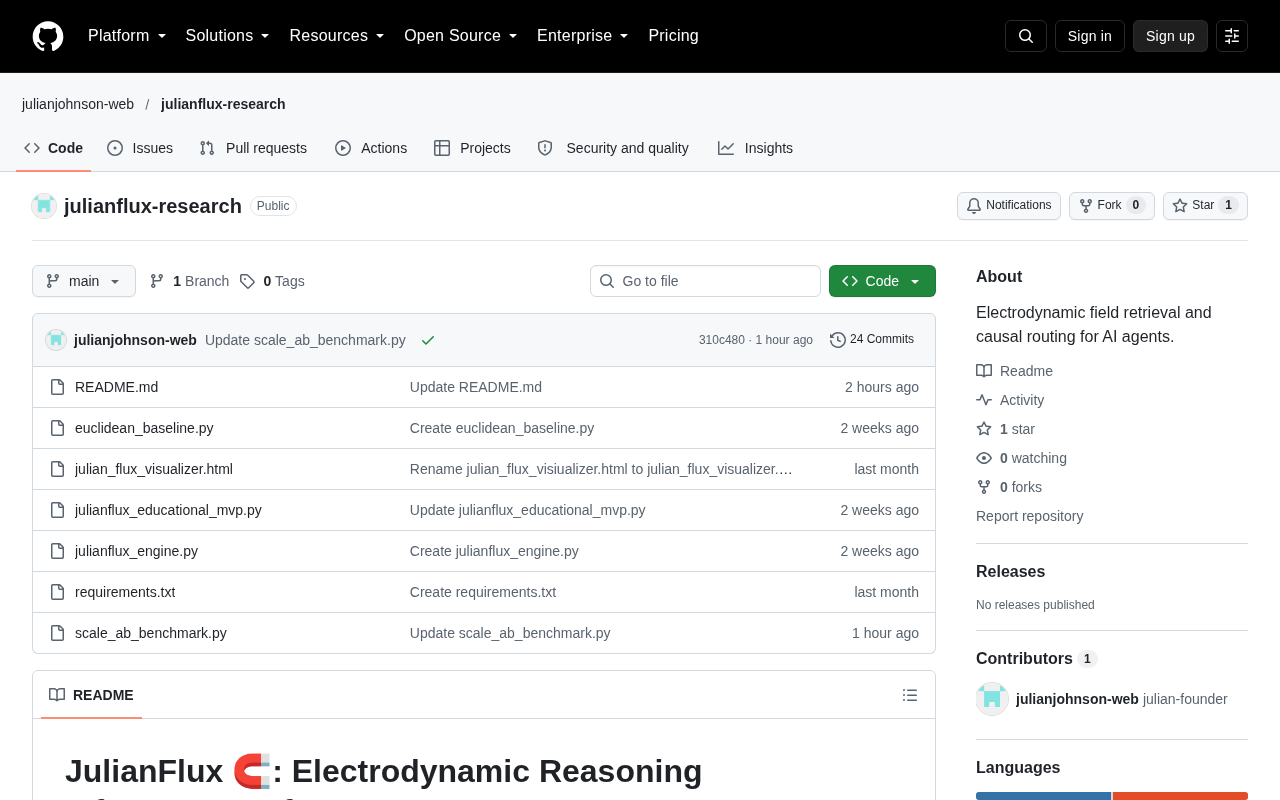Click julian_flux_visualizer.html file icon
Screen dimensions: 1280x800
click(57, 469)
